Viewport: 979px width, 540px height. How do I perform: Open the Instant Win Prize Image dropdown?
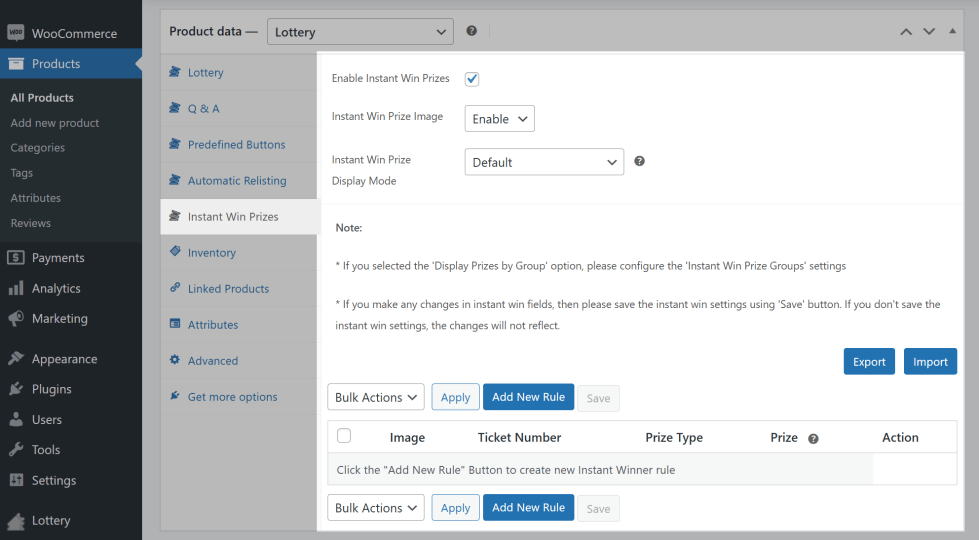[x=499, y=119]
